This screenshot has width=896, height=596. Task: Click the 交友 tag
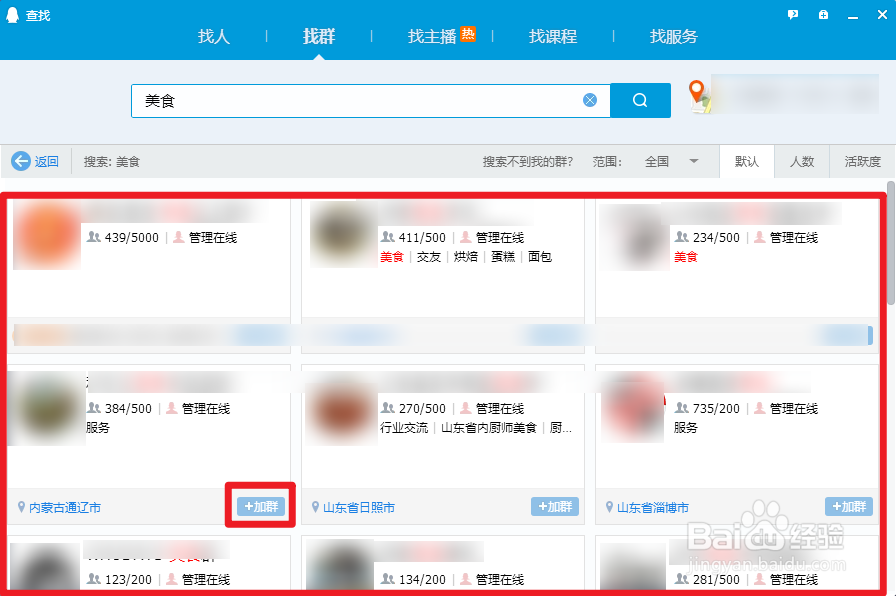[x=429, y=257]
